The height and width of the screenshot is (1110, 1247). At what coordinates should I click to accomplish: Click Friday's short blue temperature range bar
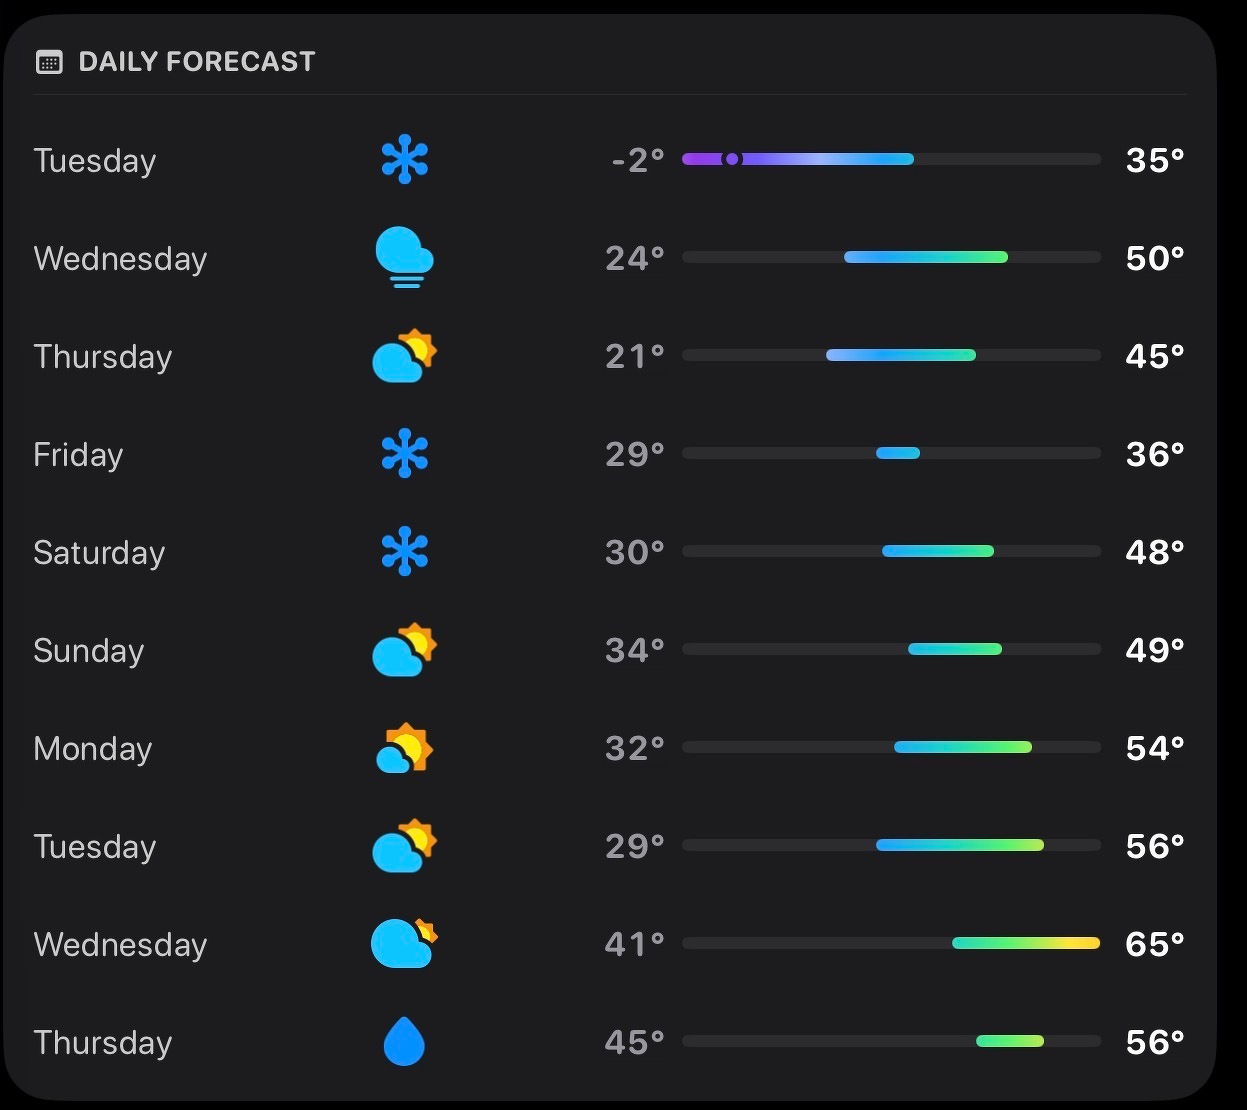tap(898, 453)
